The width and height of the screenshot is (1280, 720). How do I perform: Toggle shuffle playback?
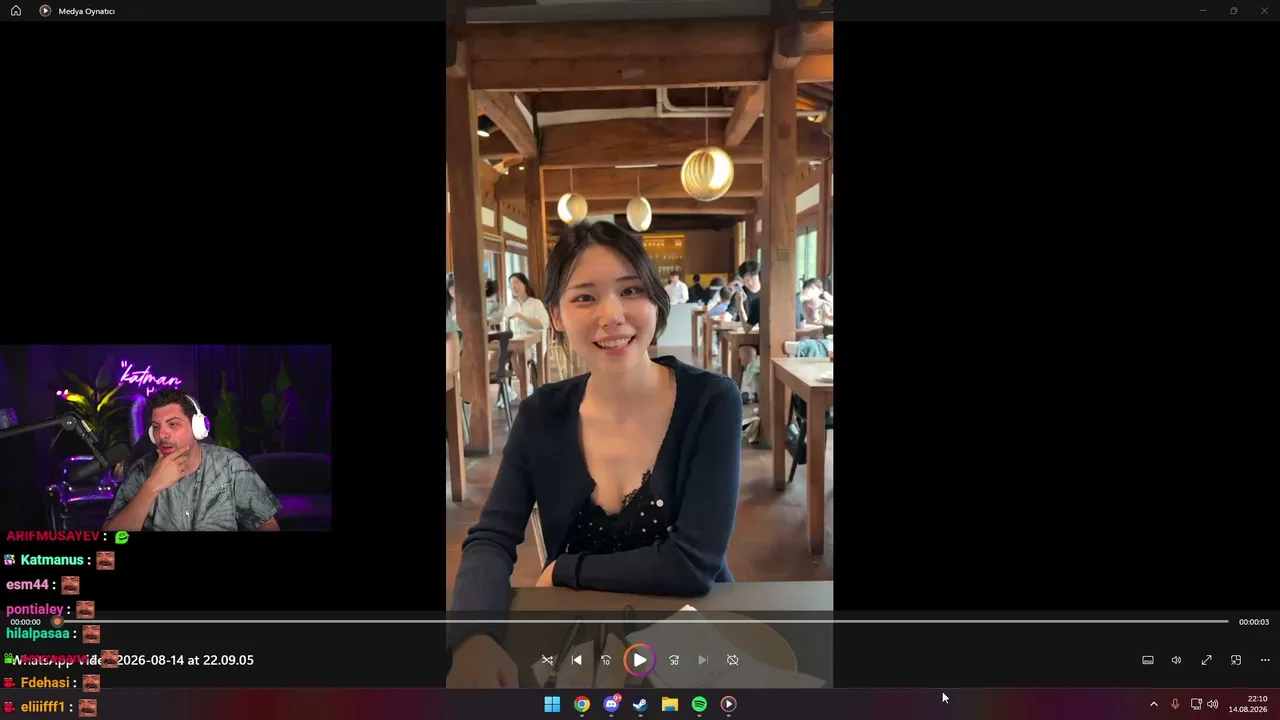click(x=547, y=660)
